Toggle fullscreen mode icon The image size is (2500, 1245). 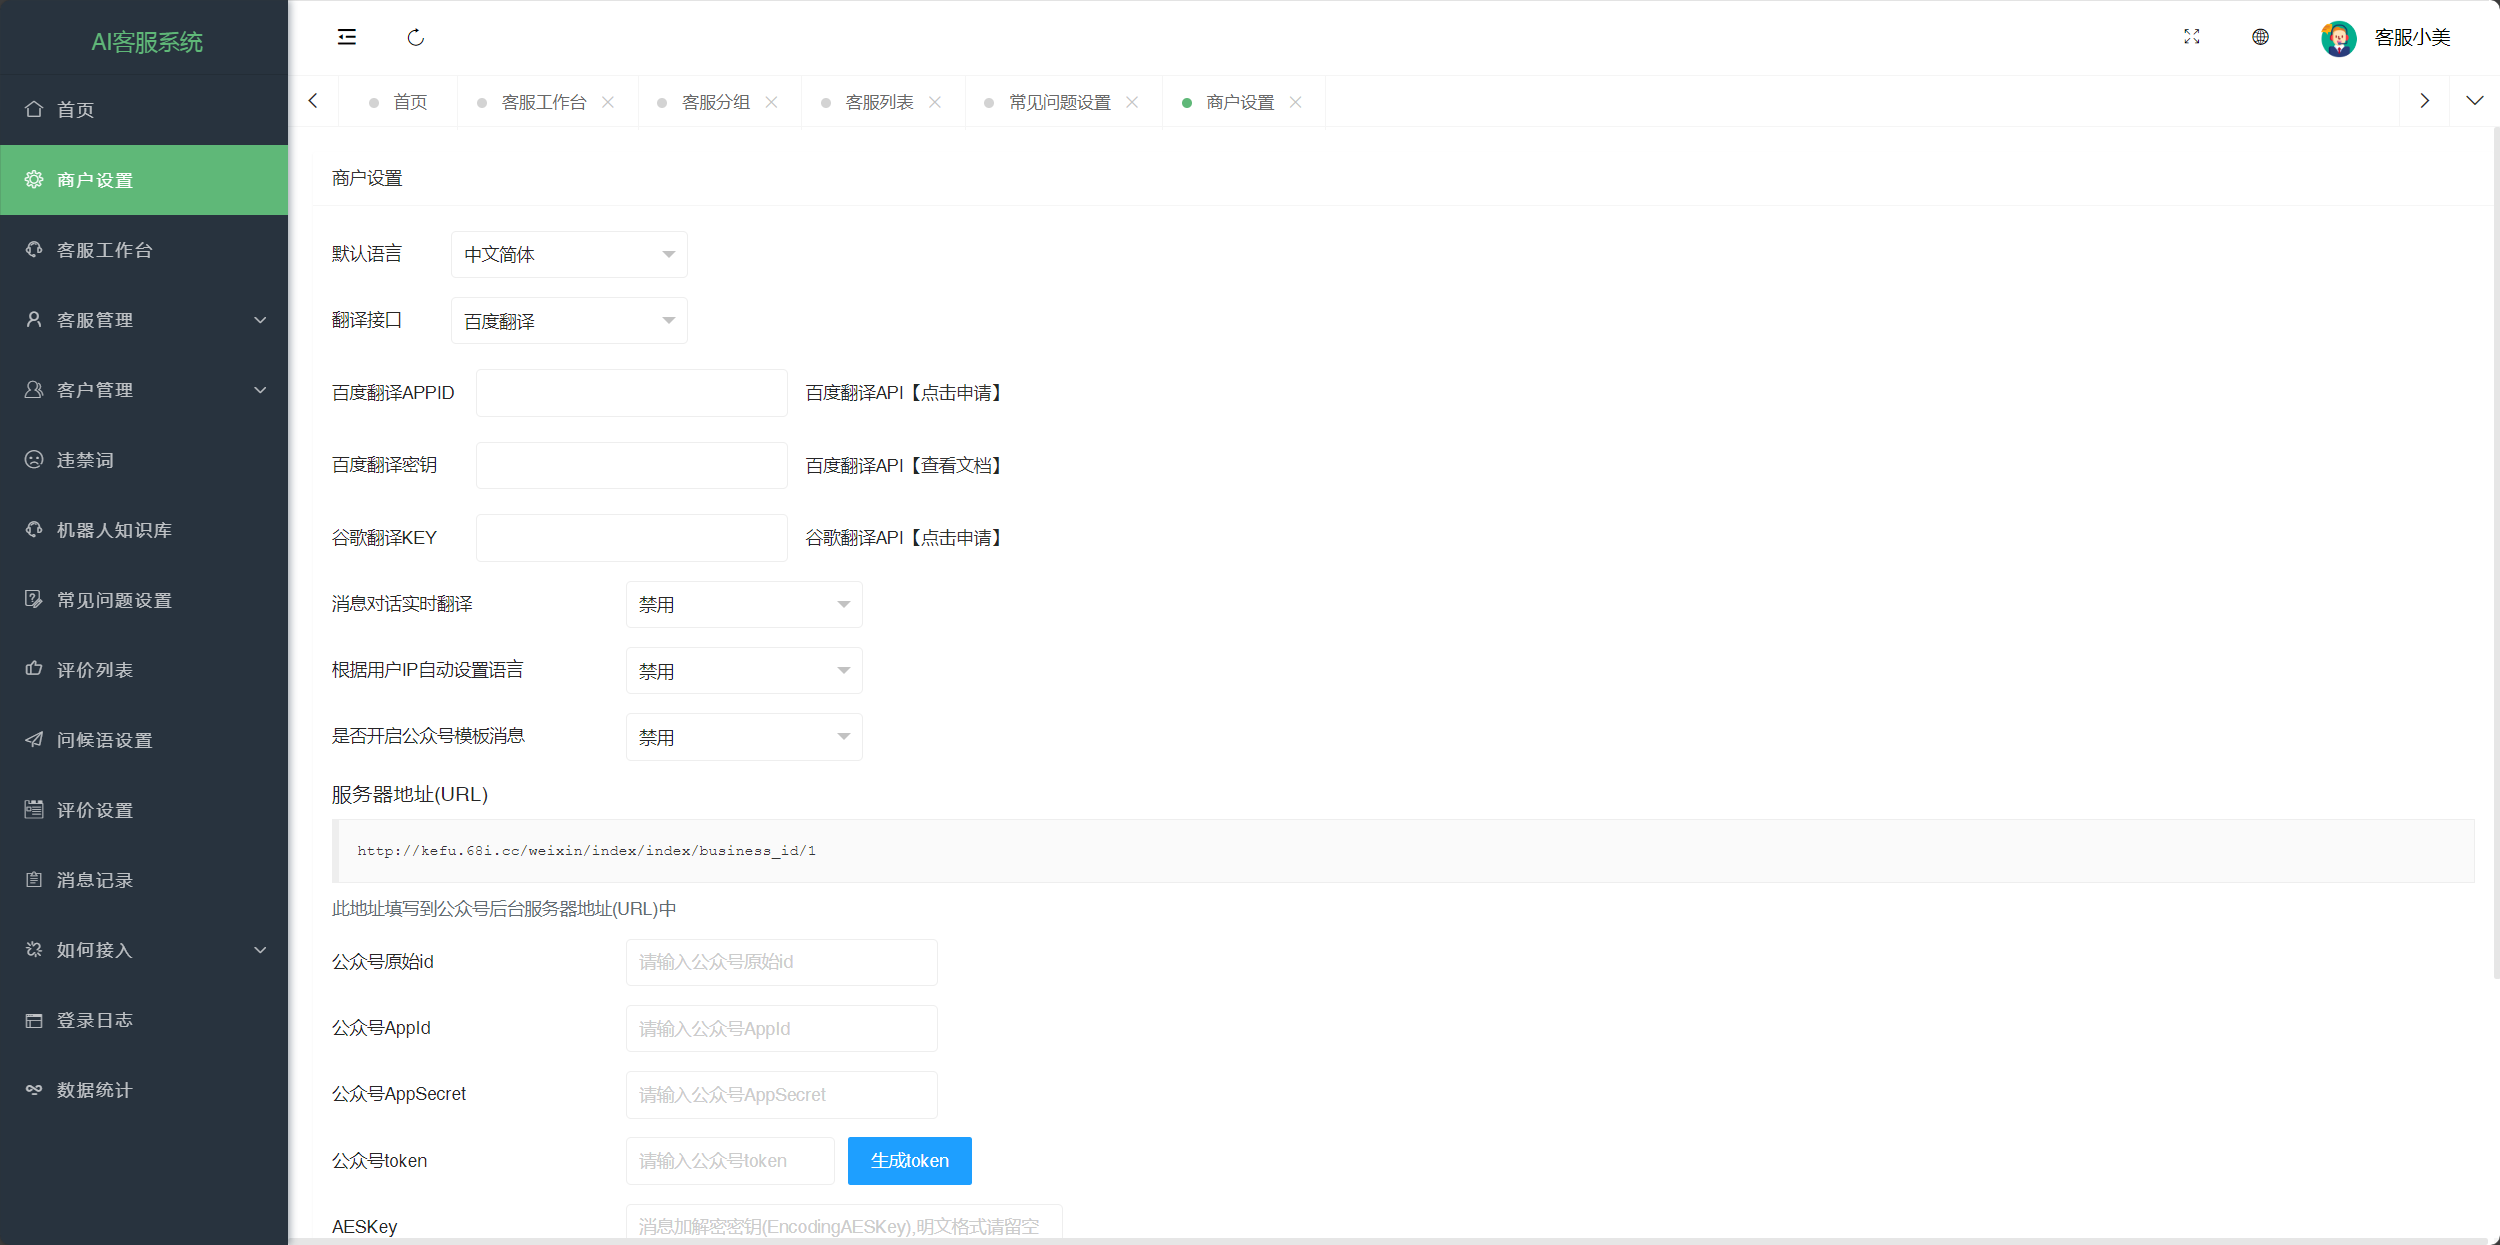pyautogui.click(x=2192, y=37)
